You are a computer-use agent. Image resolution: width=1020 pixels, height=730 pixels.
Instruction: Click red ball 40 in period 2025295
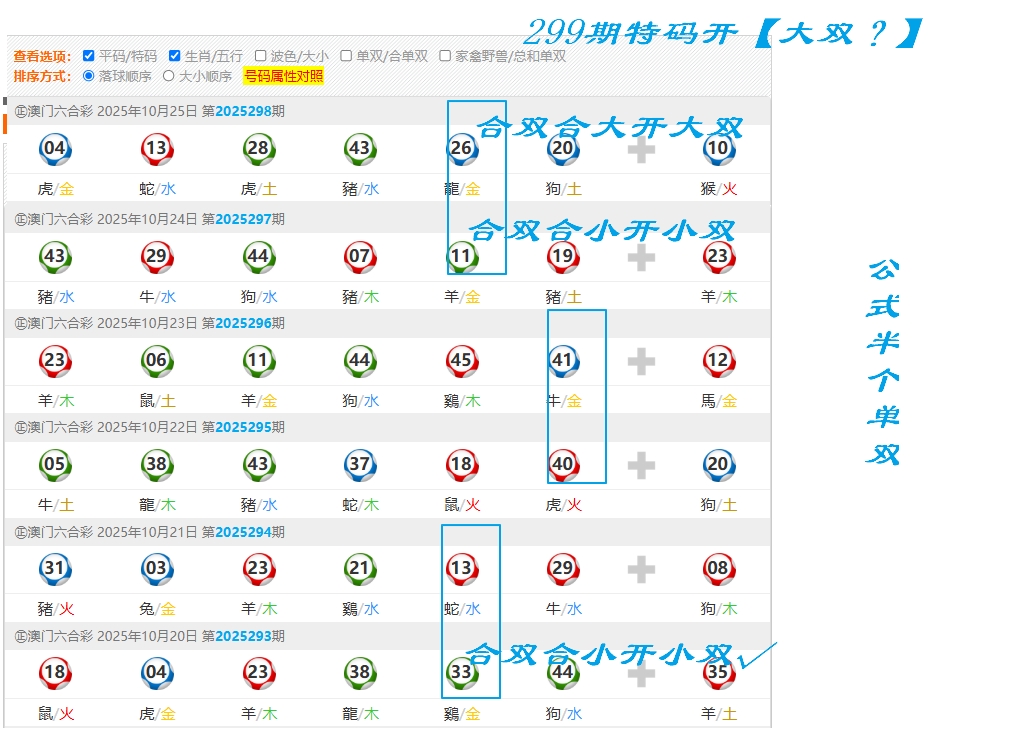click(x=563, y=465)
